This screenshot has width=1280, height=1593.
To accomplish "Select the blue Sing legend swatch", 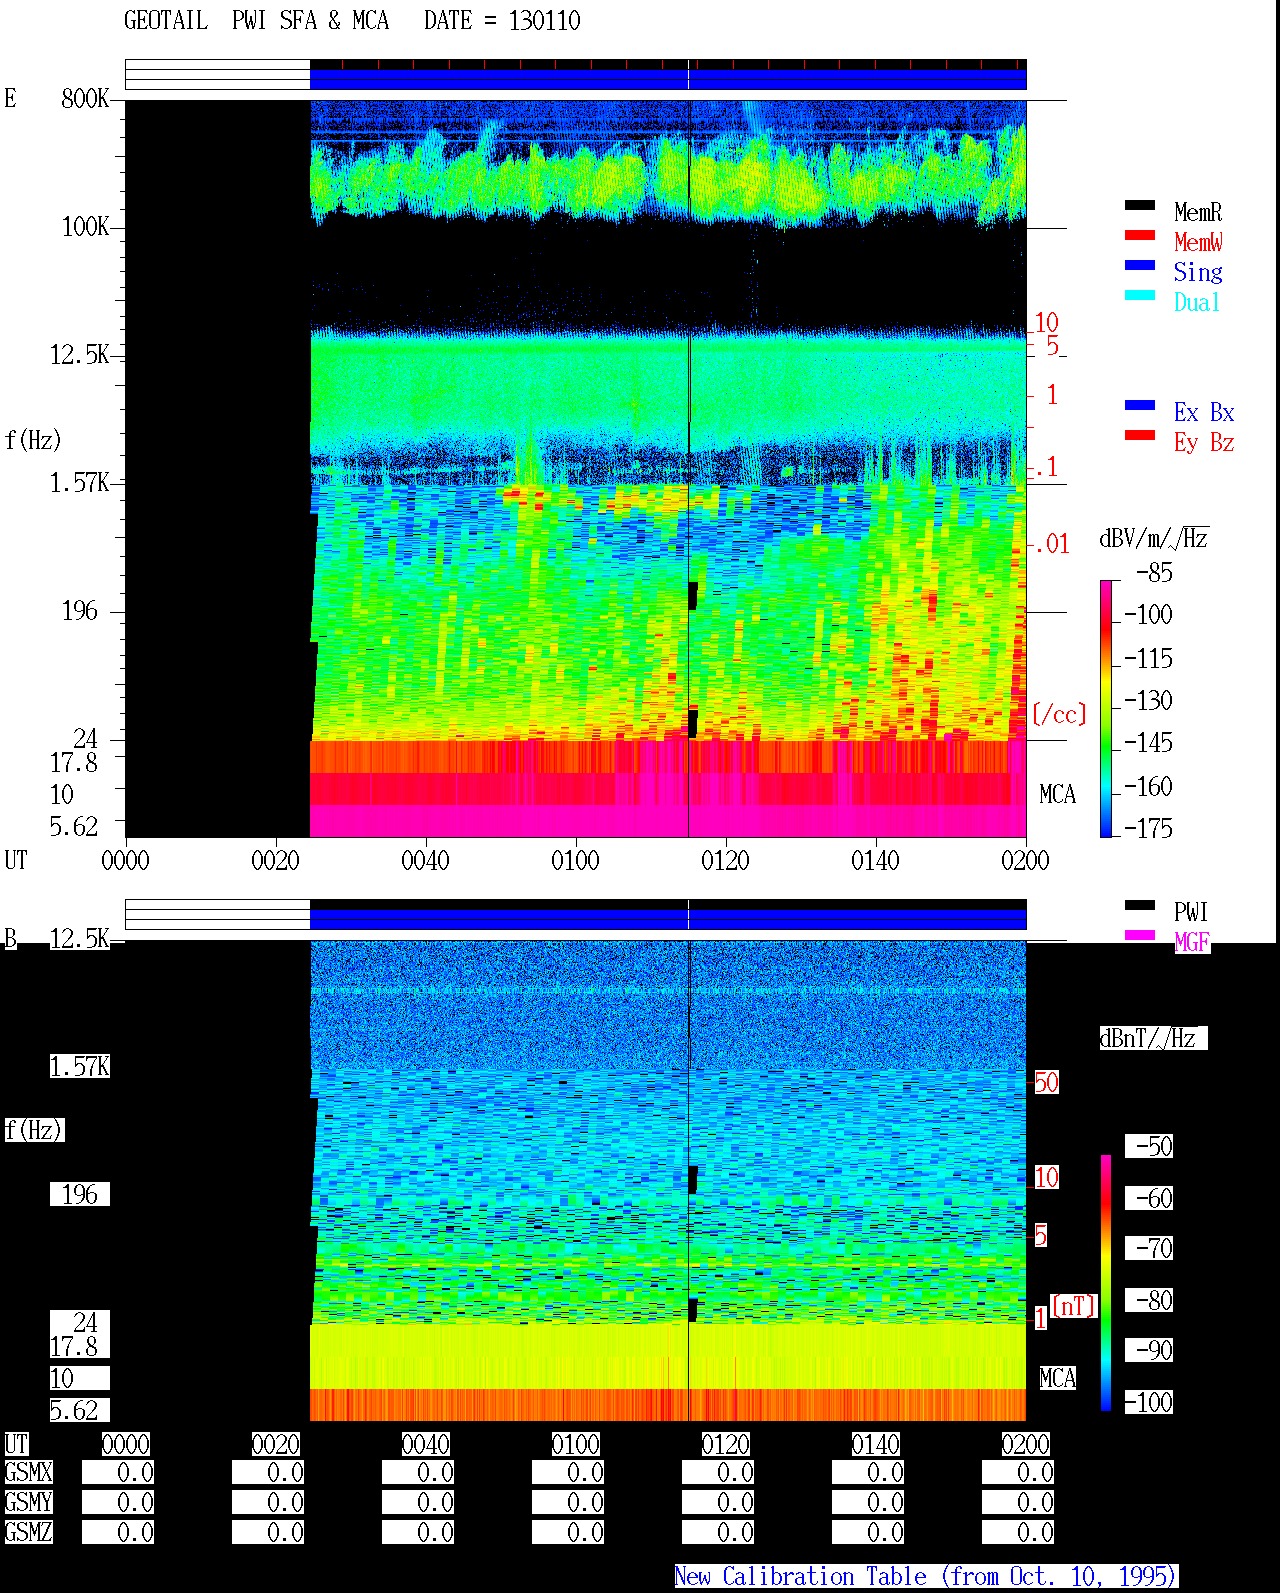I will pos(1140,265).
